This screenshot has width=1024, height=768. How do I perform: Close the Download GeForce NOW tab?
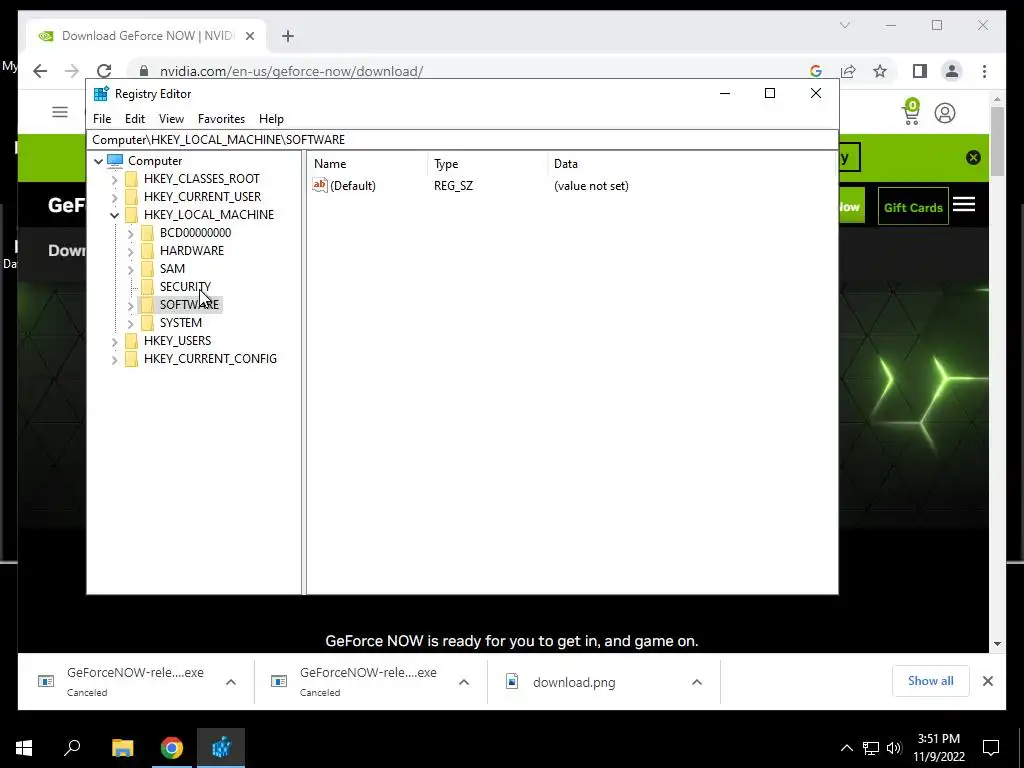pos(249,36)
